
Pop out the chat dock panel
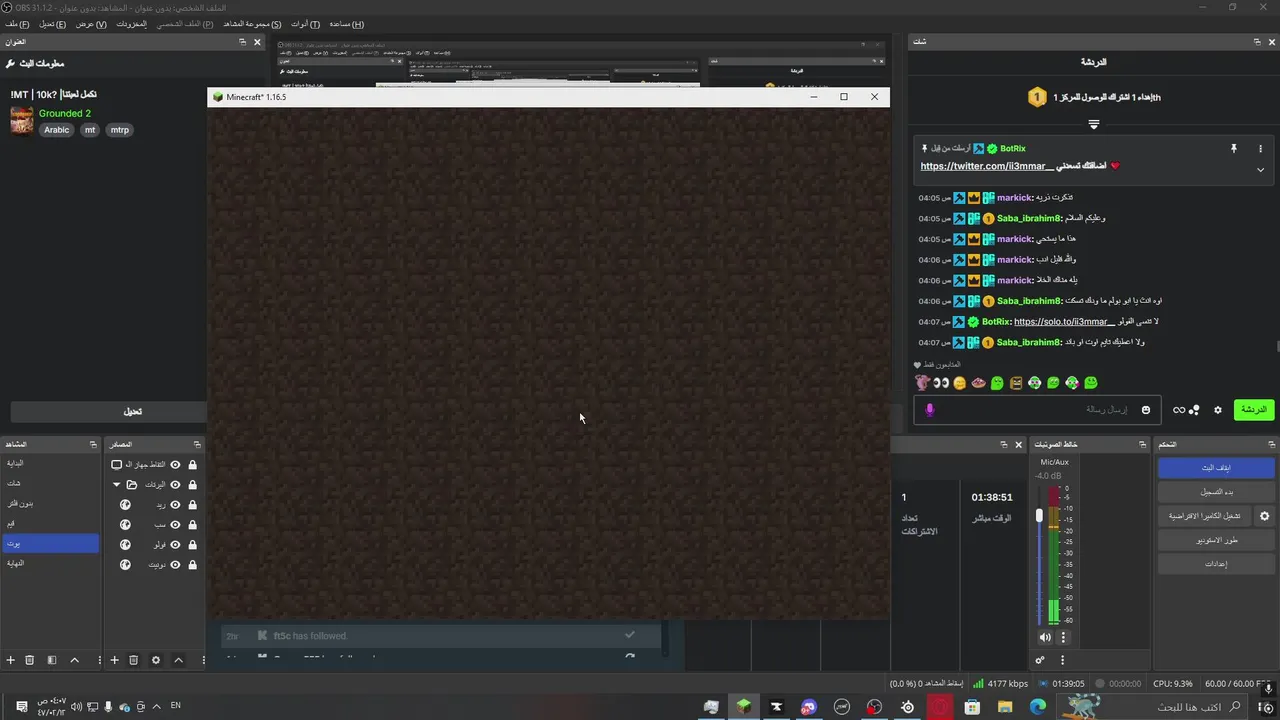click(x=1257, y=42)
